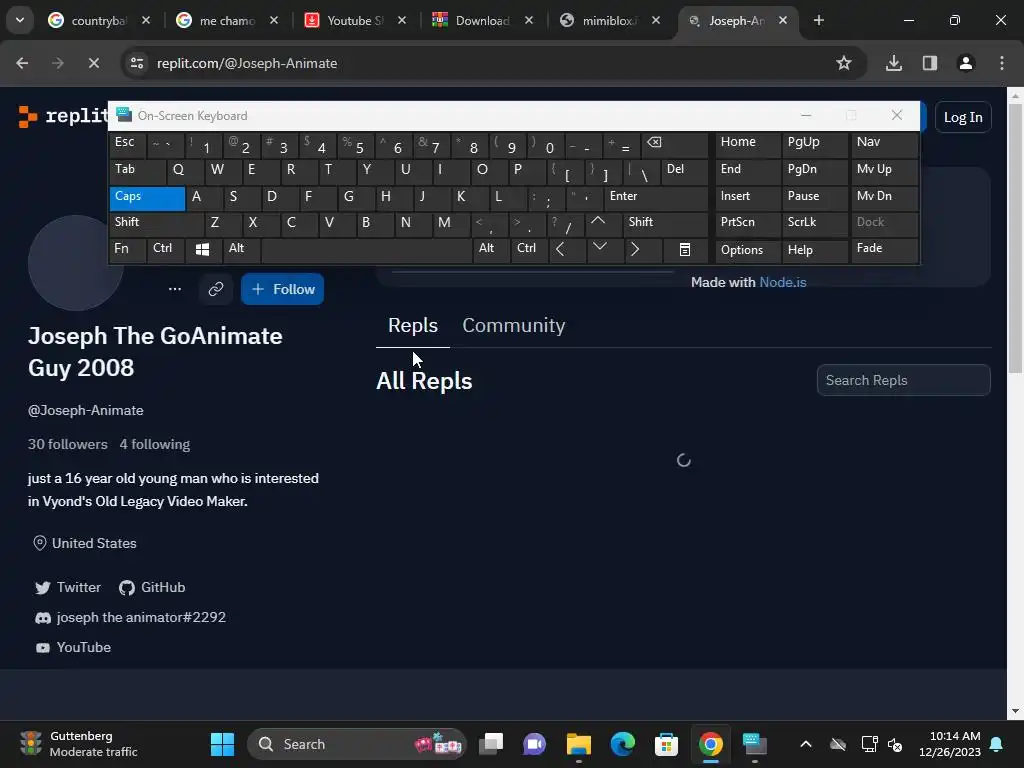1024x768 pixels.
Task: Open File Explorer from the taskbar
Action: click(x=579, y=744)
